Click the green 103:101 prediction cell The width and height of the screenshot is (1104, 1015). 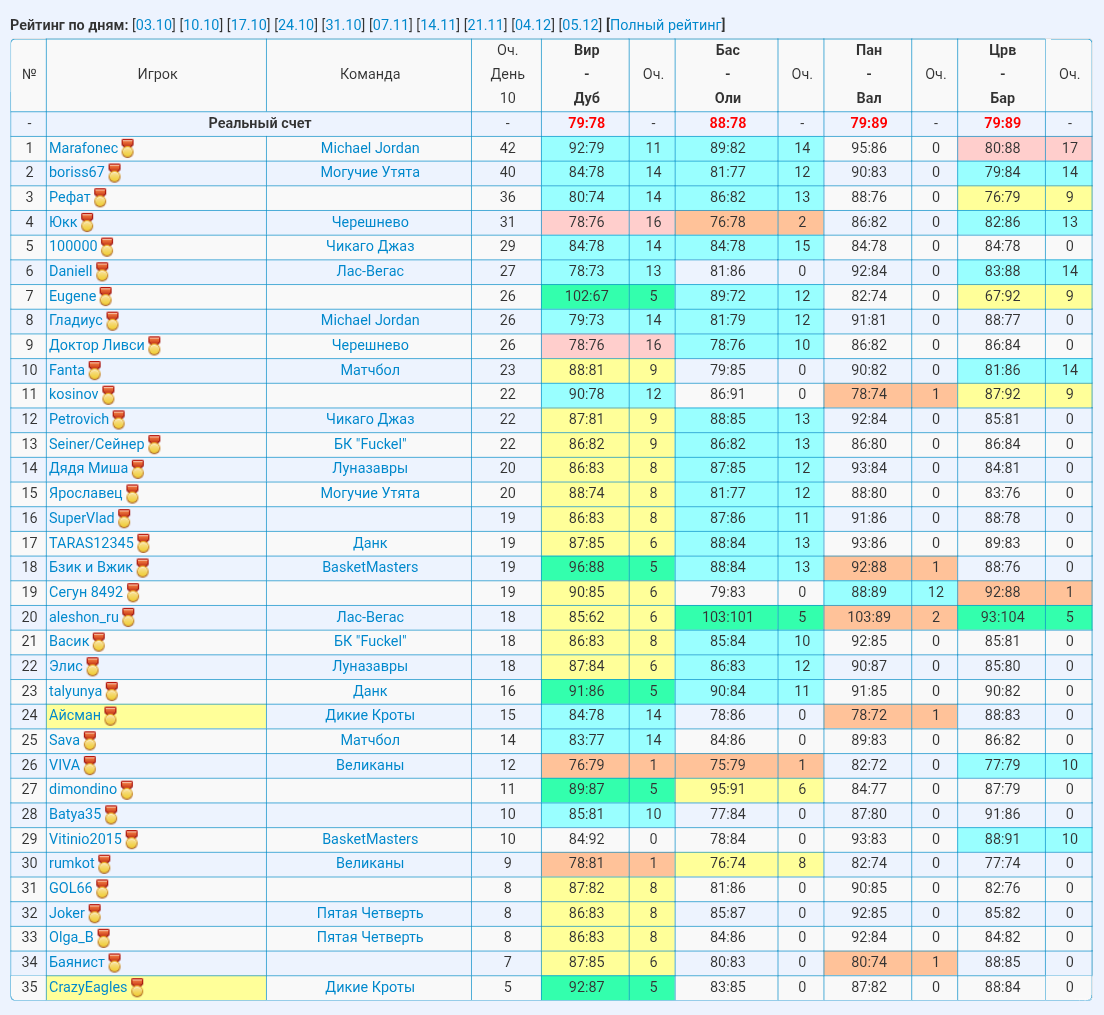727,617
